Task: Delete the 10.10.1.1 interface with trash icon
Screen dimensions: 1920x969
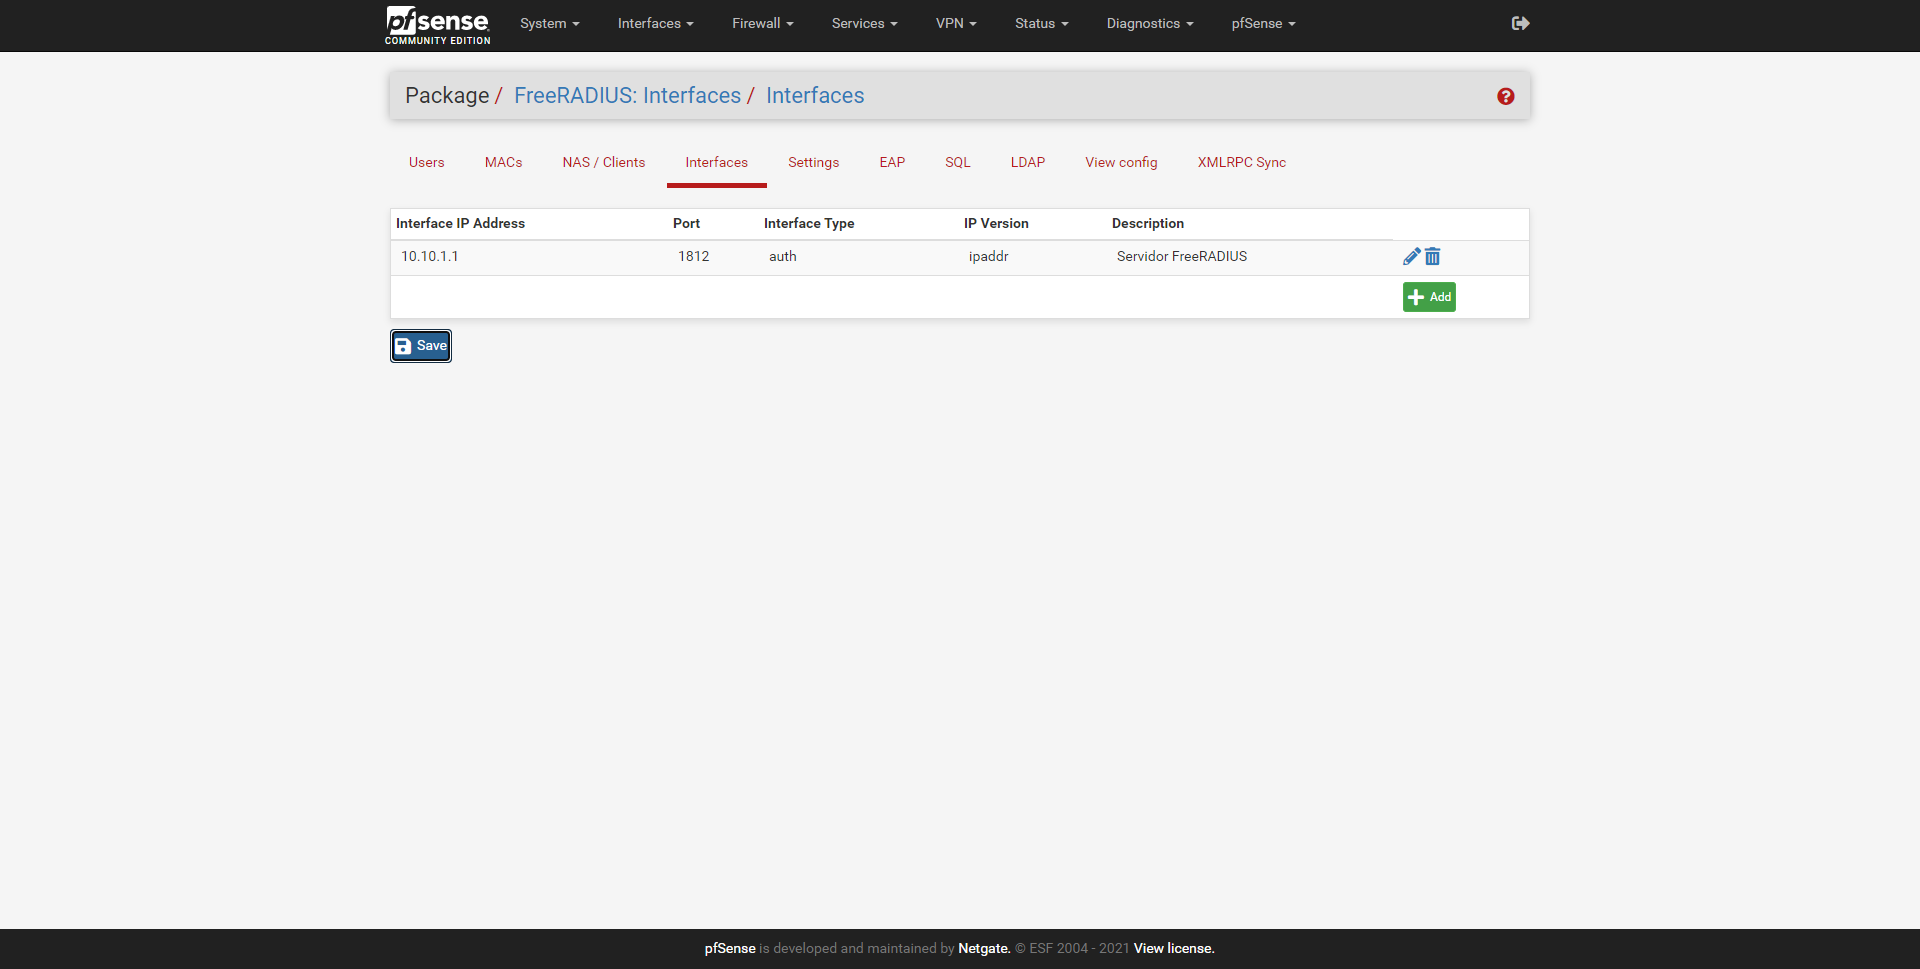Action: [1433, 257]
